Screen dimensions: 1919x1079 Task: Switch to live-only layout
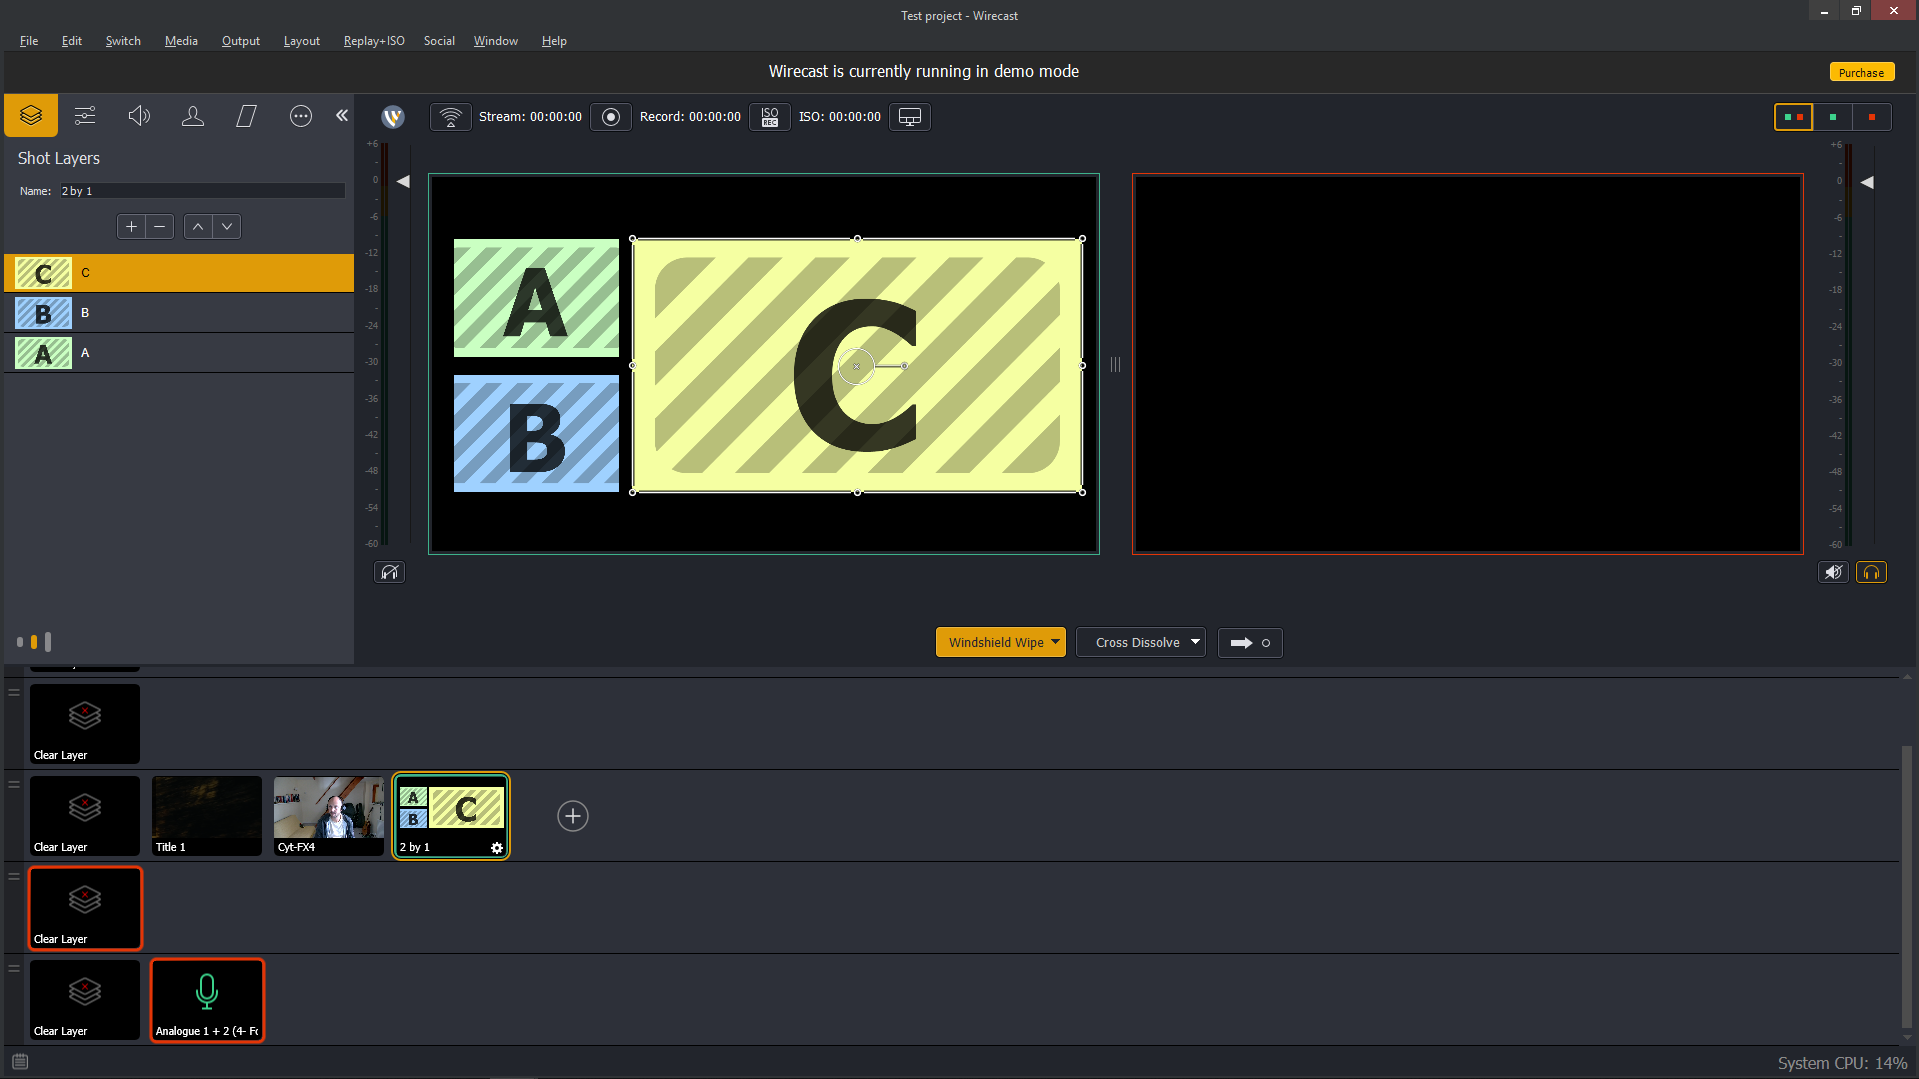(x=1872, y=117)
